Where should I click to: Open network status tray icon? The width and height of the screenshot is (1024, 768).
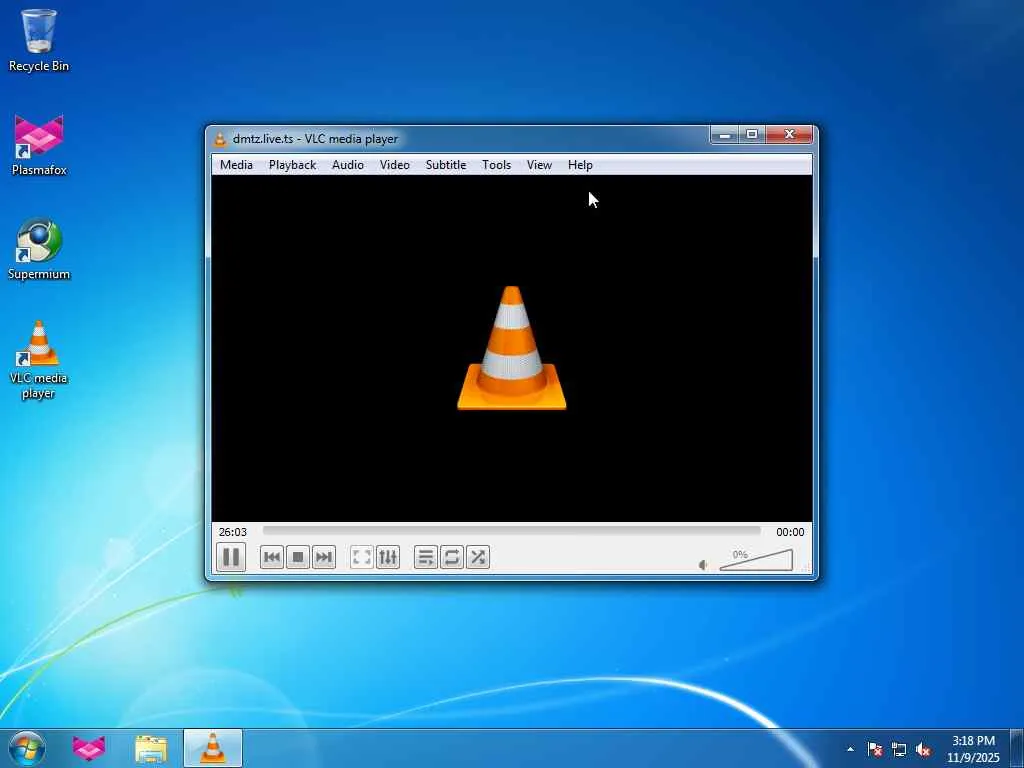pyautogui.click(x=899, y=749)
